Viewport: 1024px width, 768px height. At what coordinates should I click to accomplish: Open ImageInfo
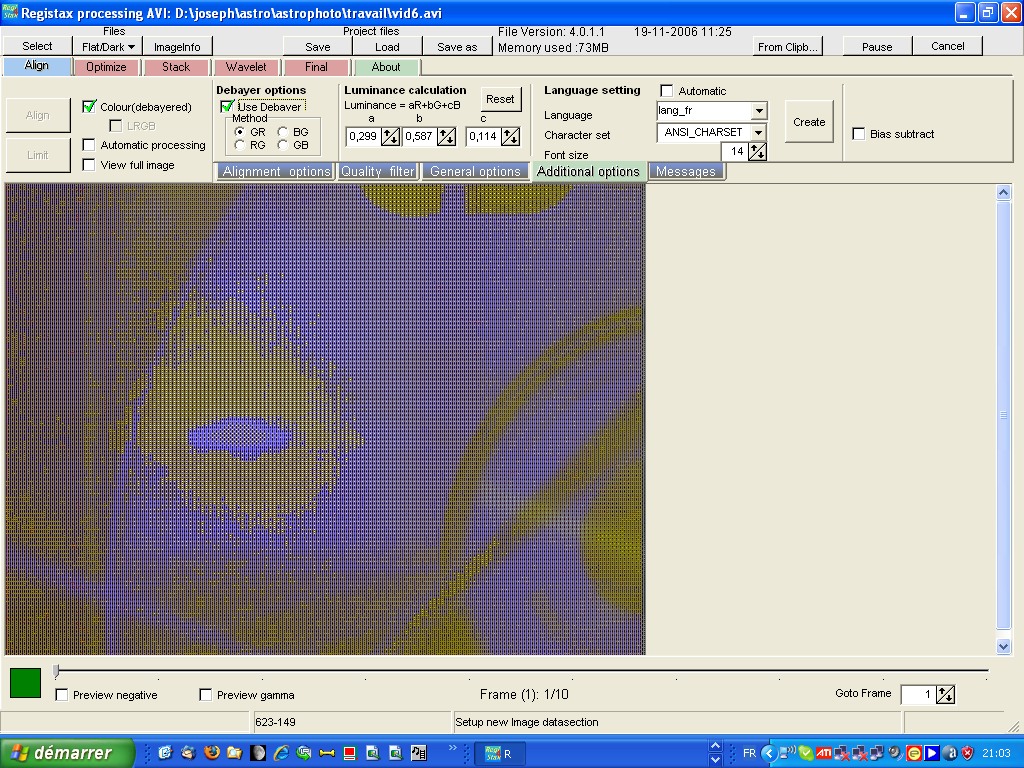(177, 46)
